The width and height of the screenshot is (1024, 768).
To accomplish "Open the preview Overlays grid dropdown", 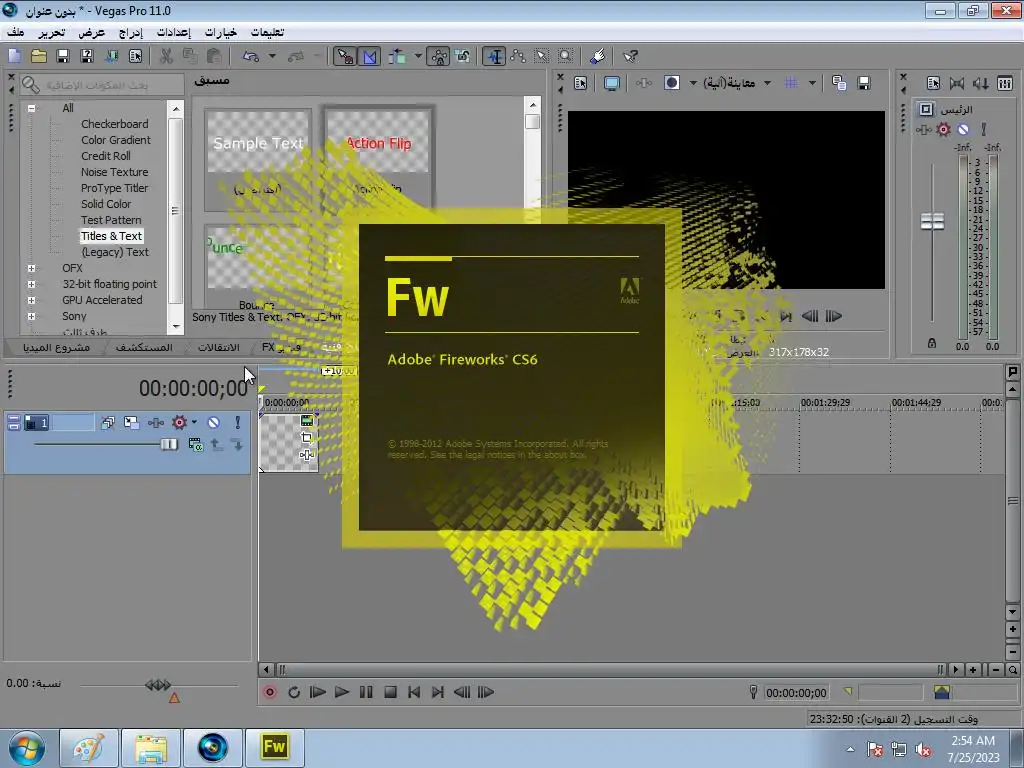I will (x=812, y=83).
